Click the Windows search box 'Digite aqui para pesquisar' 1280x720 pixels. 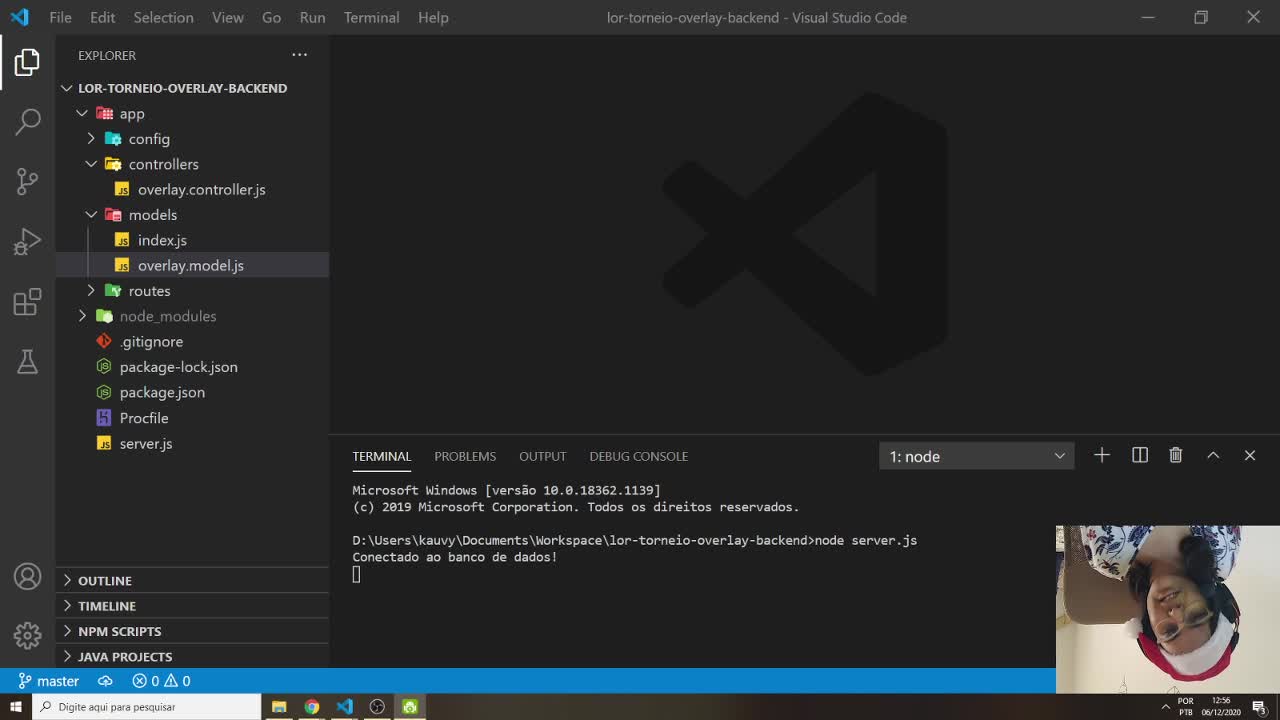click(x=146, y=707)
